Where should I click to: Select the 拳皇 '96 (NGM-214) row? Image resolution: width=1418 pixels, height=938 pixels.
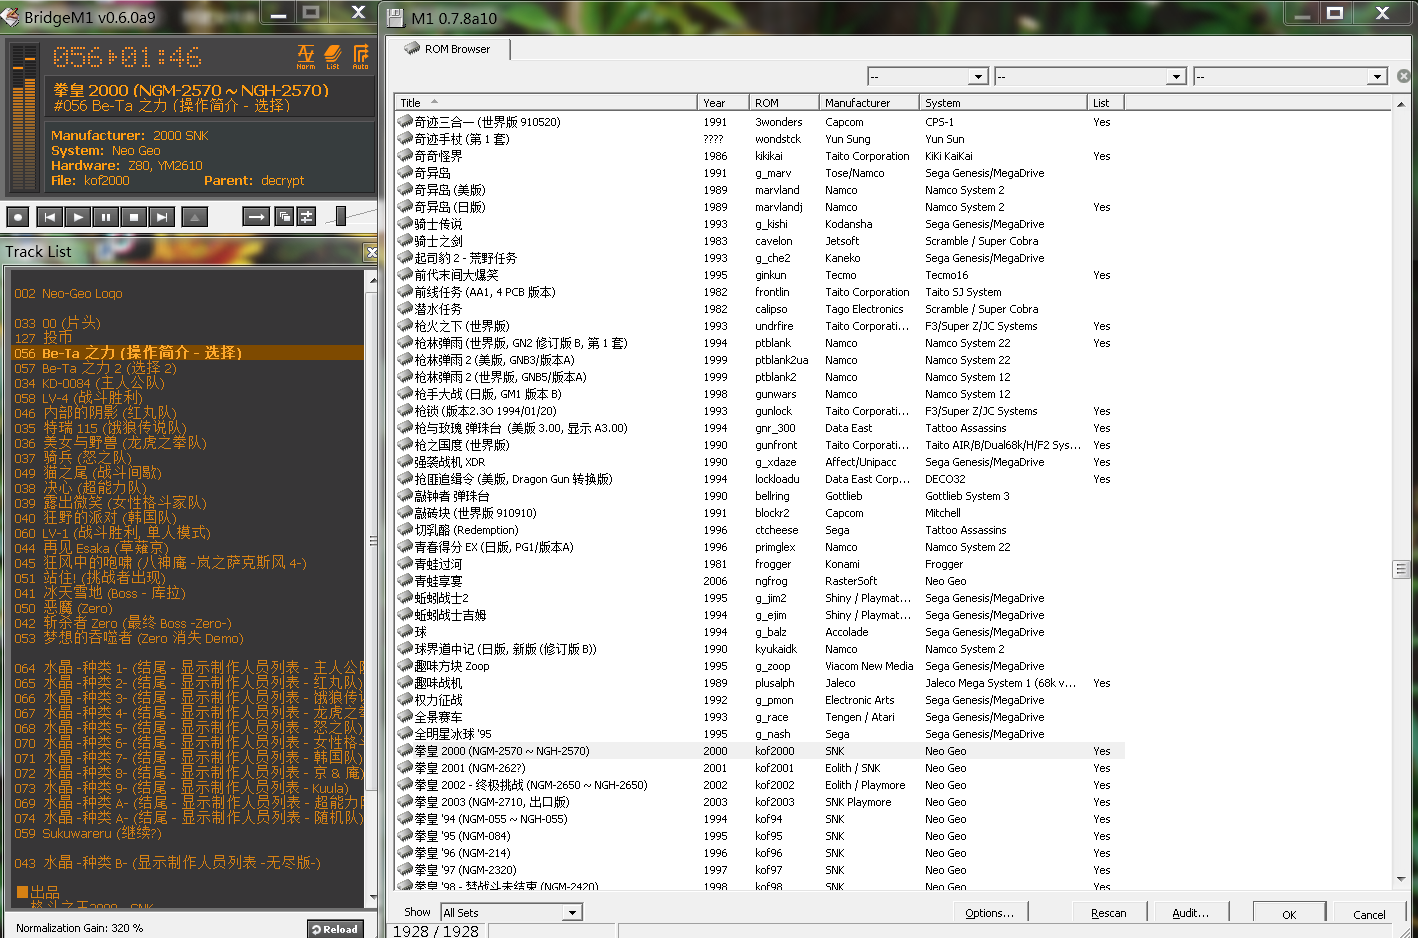(760, 853)
